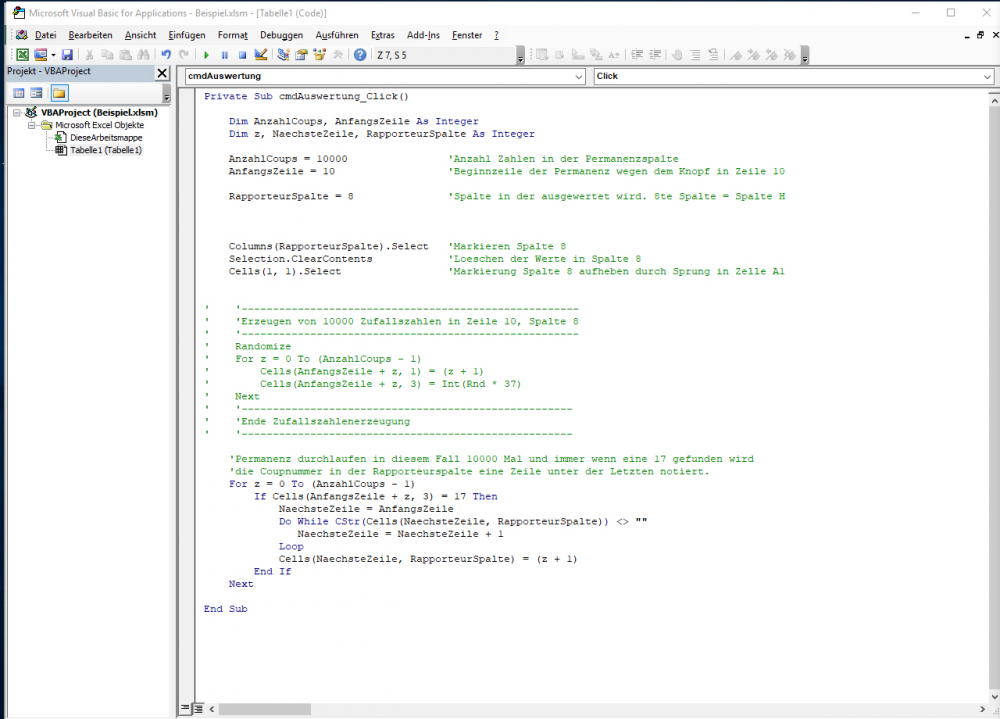
Task: Open the cmdAuswertung object dropdown
Action: pyautogui.click(x=578, y=77)
